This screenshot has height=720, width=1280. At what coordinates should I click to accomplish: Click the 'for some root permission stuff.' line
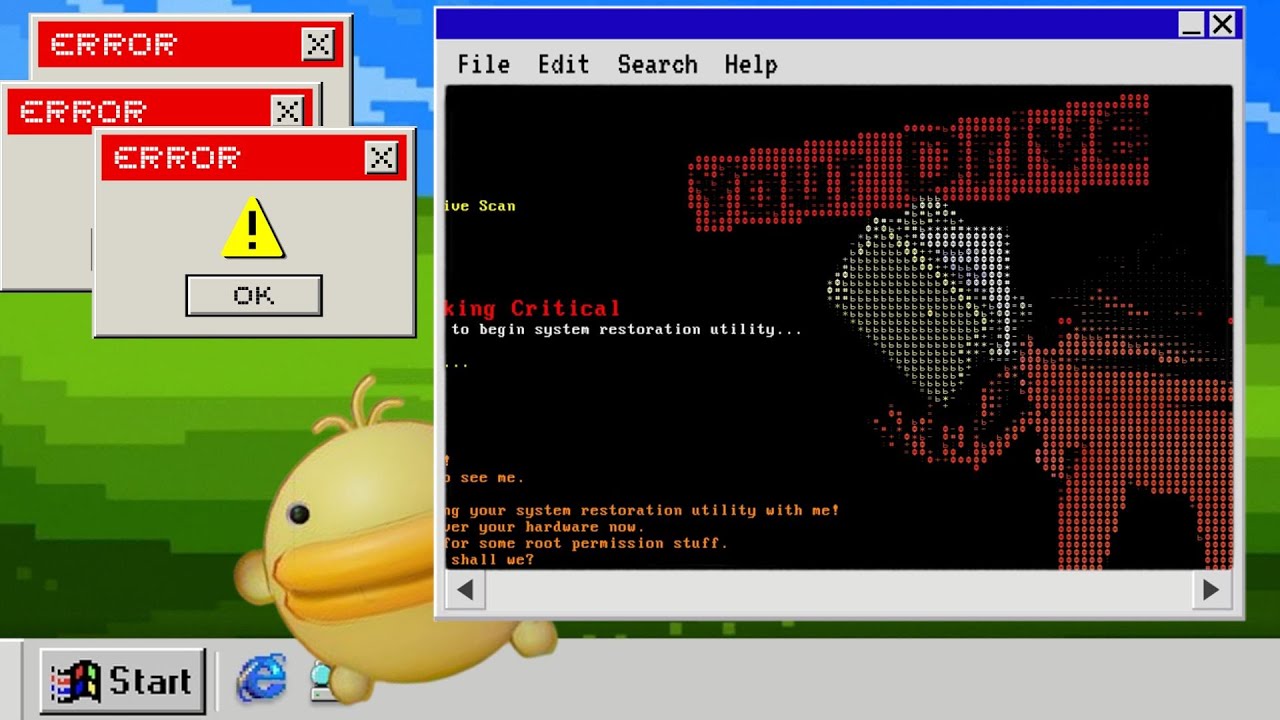pos(587,543)
